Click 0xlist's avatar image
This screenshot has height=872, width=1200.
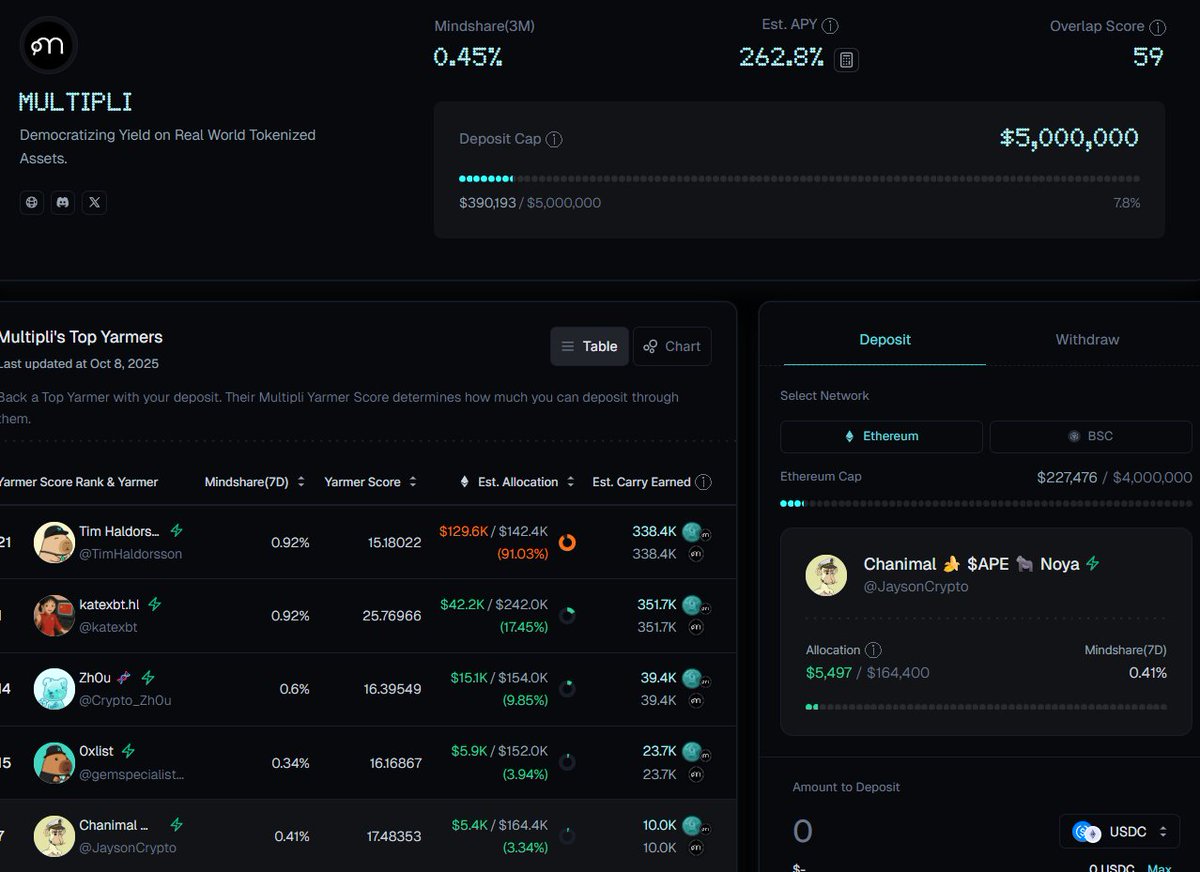(x=54, y=763)
